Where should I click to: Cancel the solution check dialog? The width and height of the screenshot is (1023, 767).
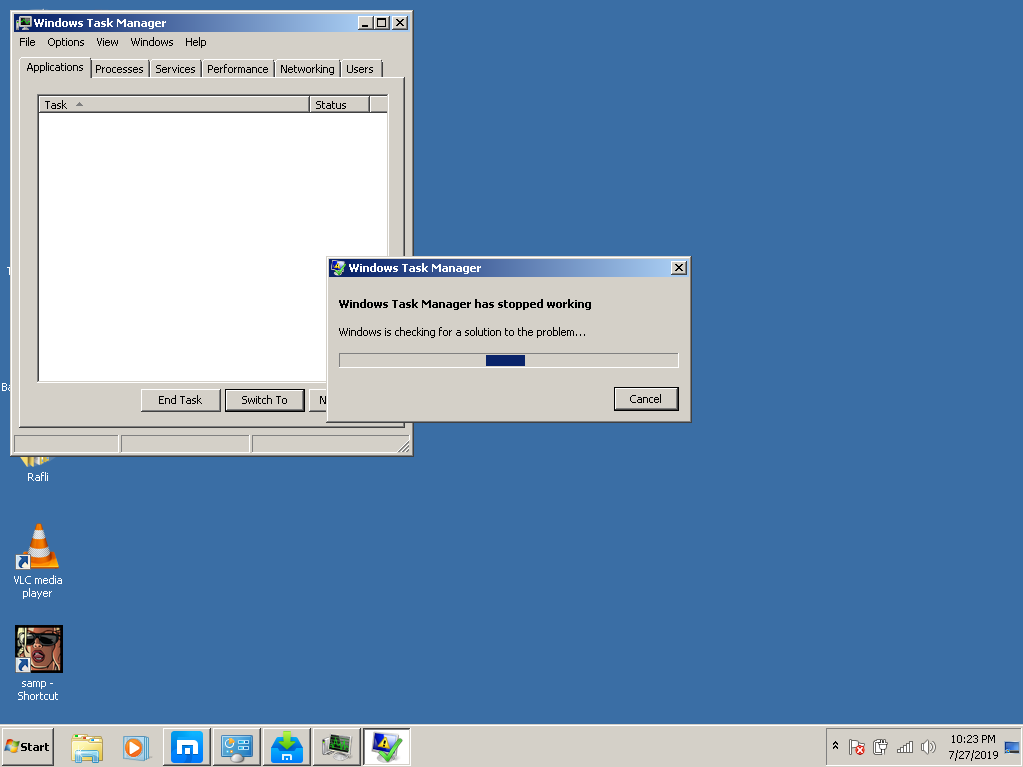pos(646,399)
